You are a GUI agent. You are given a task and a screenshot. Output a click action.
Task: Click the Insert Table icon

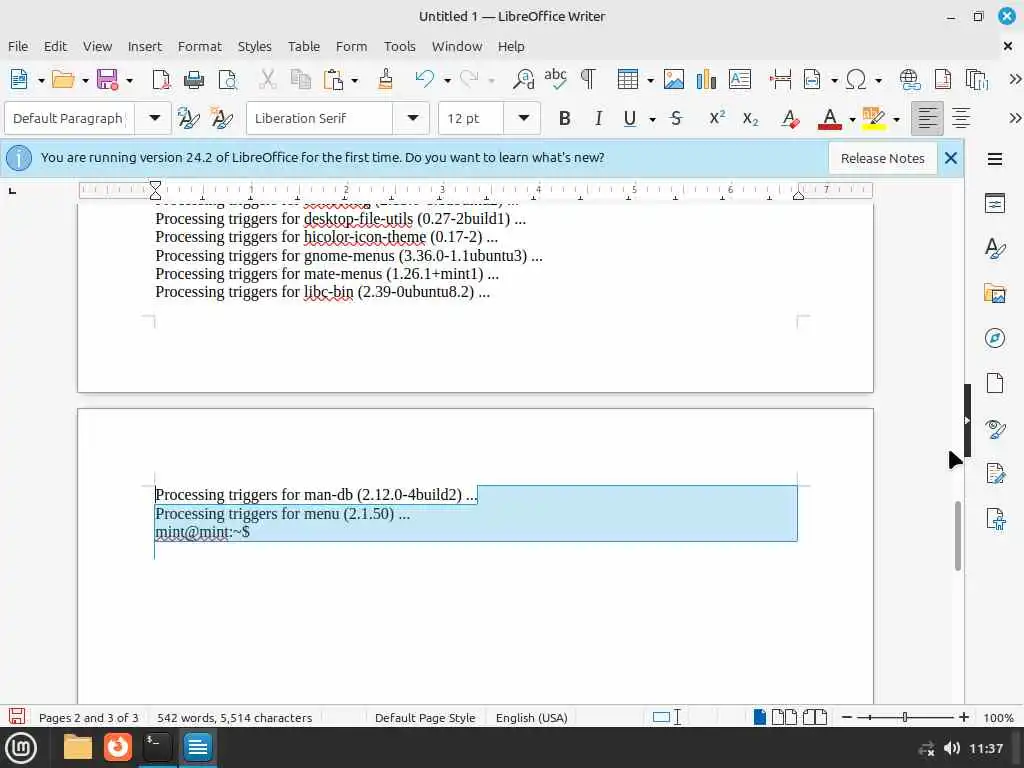[628, 79]
